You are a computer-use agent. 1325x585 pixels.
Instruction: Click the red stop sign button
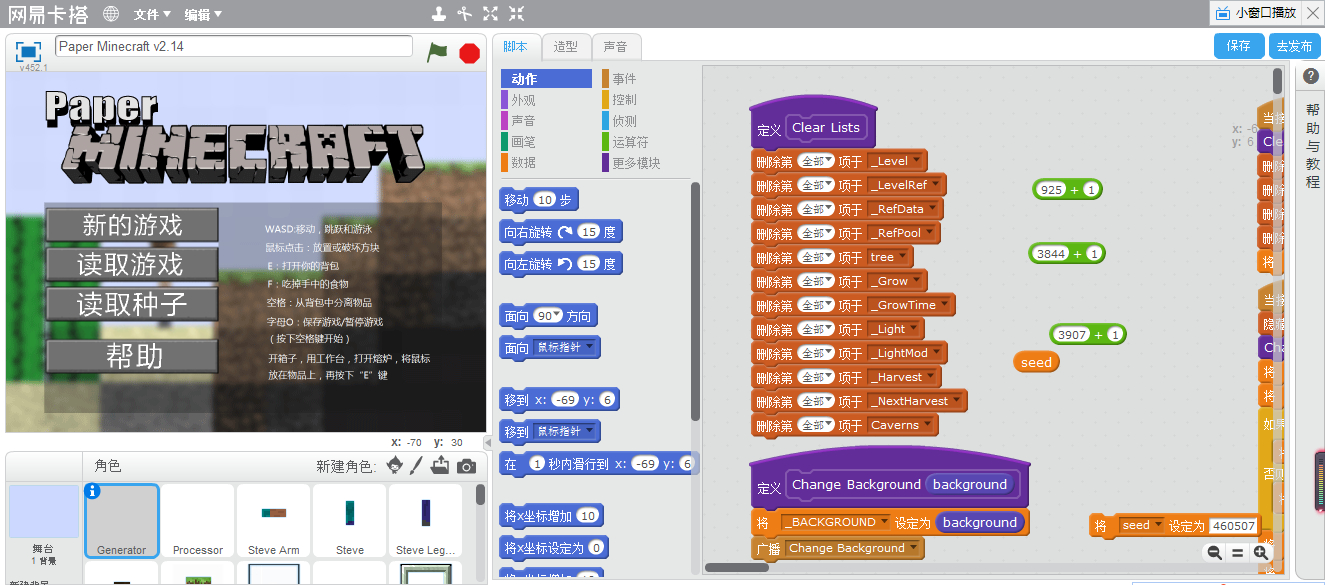[469, 53]
